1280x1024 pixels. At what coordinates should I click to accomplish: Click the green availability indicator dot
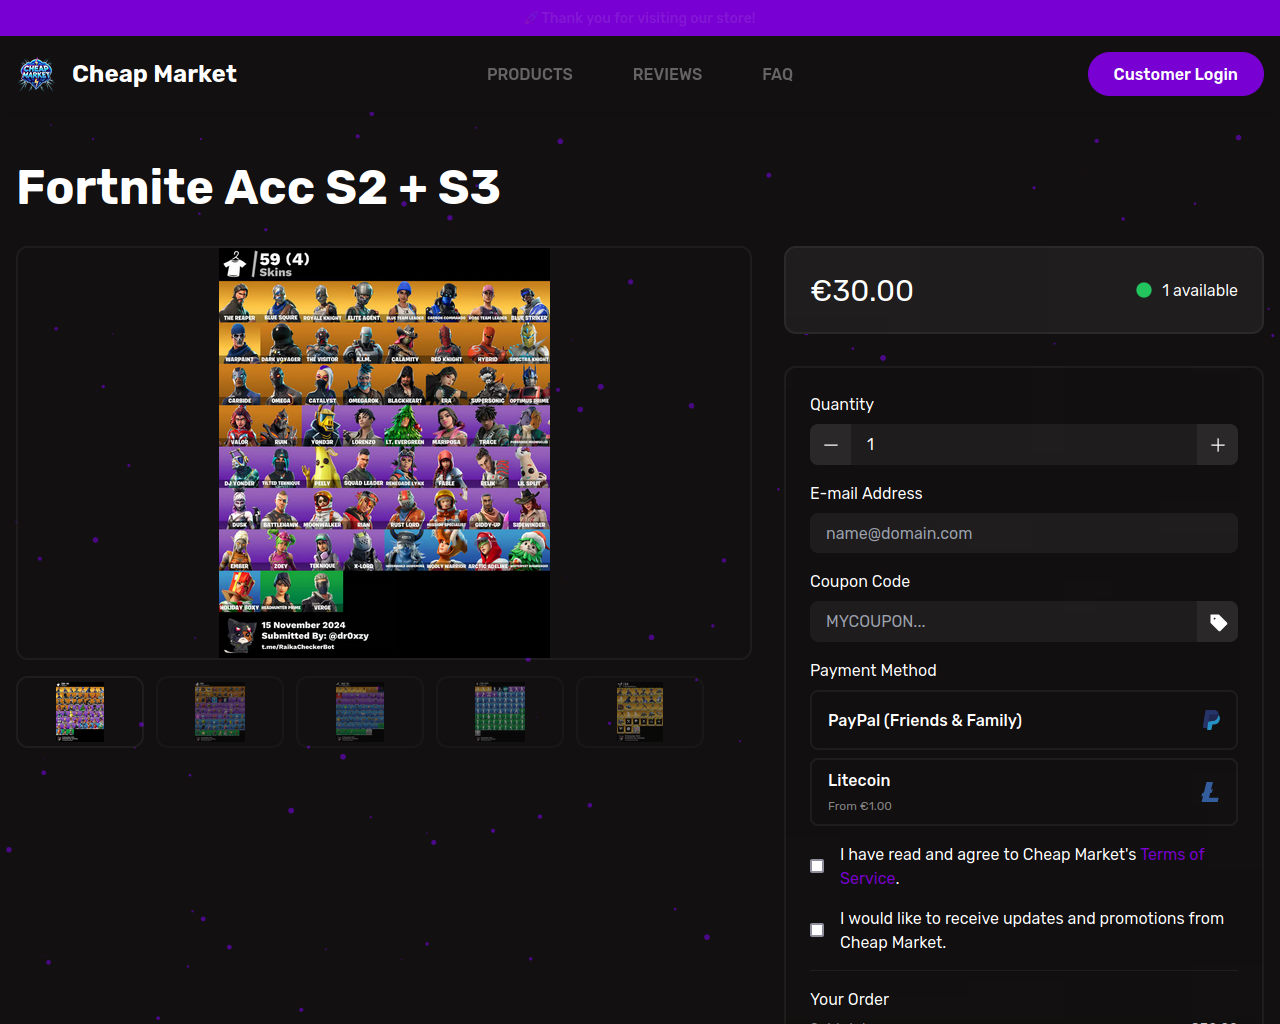(x=1144, y=290)
